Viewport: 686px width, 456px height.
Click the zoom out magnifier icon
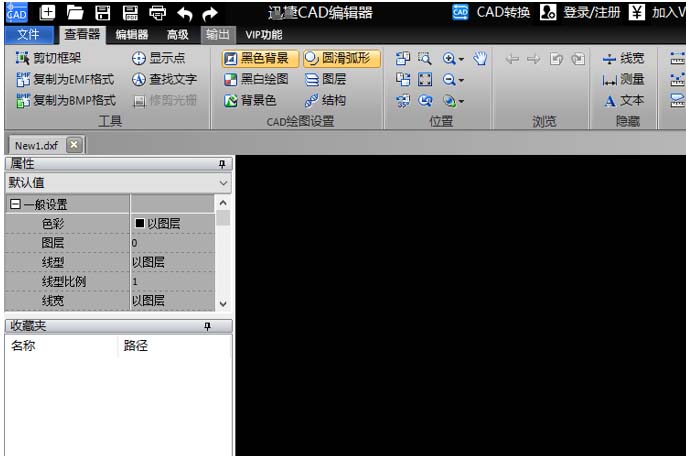click(449, 80)
